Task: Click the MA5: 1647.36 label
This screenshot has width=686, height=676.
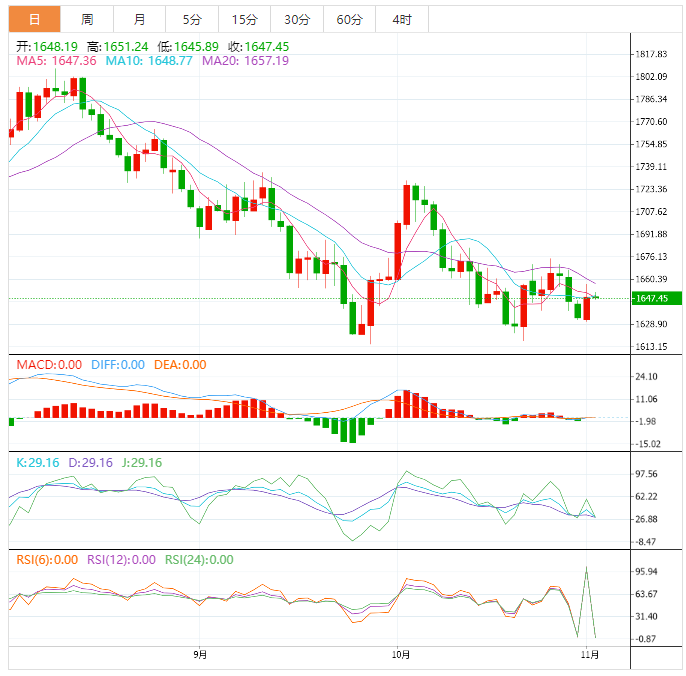Action: pyautogui.click(x=56, y=60)
